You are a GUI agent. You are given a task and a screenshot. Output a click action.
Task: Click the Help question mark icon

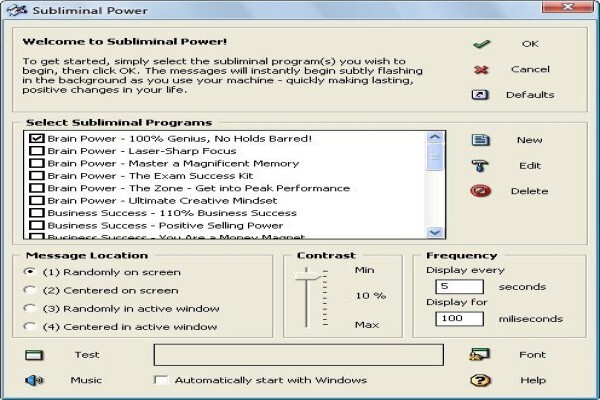(480, 380)
